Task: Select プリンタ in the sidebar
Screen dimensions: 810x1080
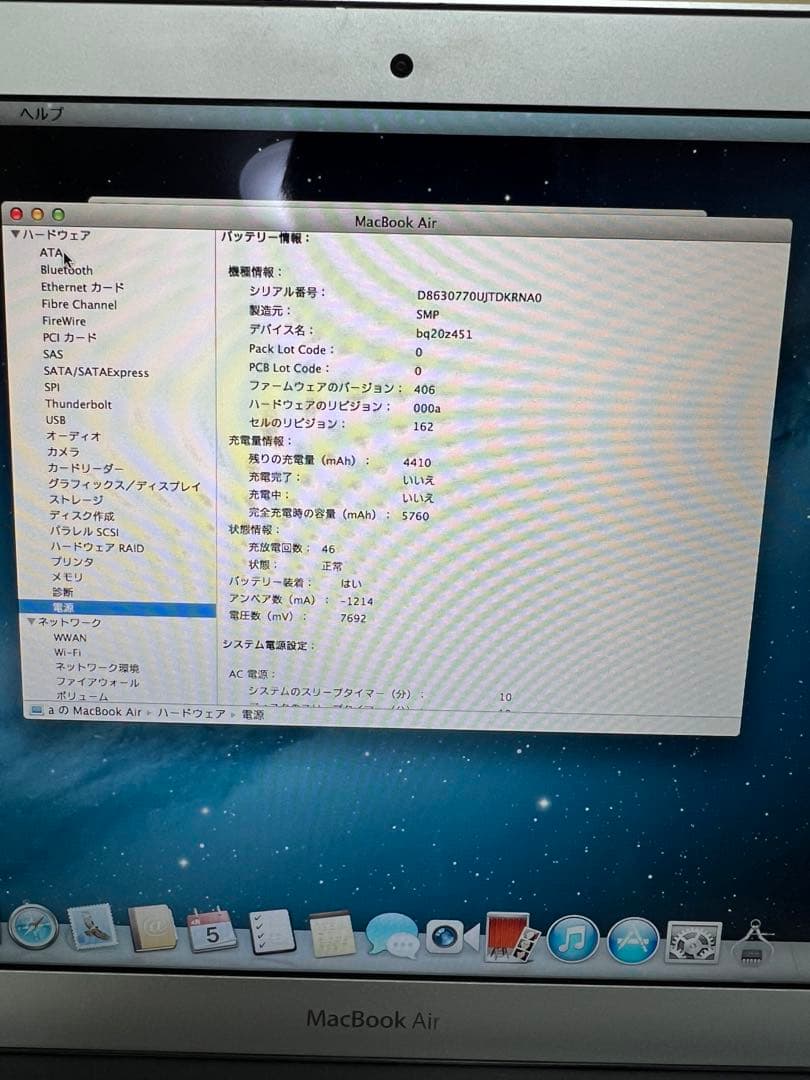Action: click(72, 562)
